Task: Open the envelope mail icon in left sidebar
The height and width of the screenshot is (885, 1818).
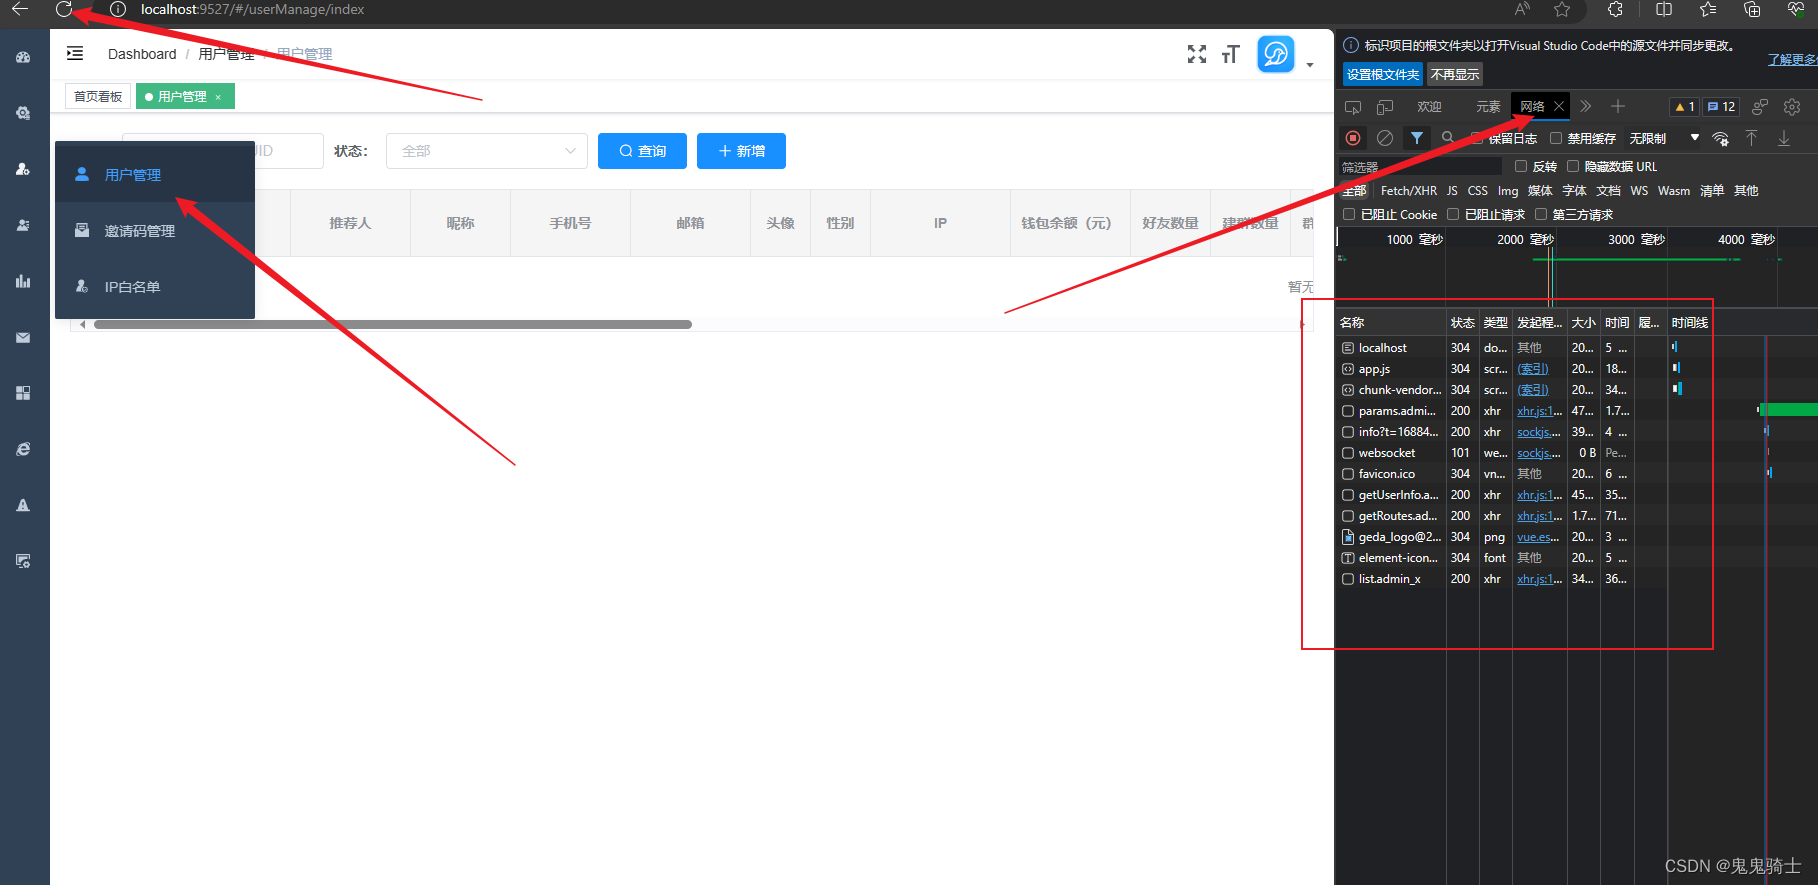Action: point(23,338)
